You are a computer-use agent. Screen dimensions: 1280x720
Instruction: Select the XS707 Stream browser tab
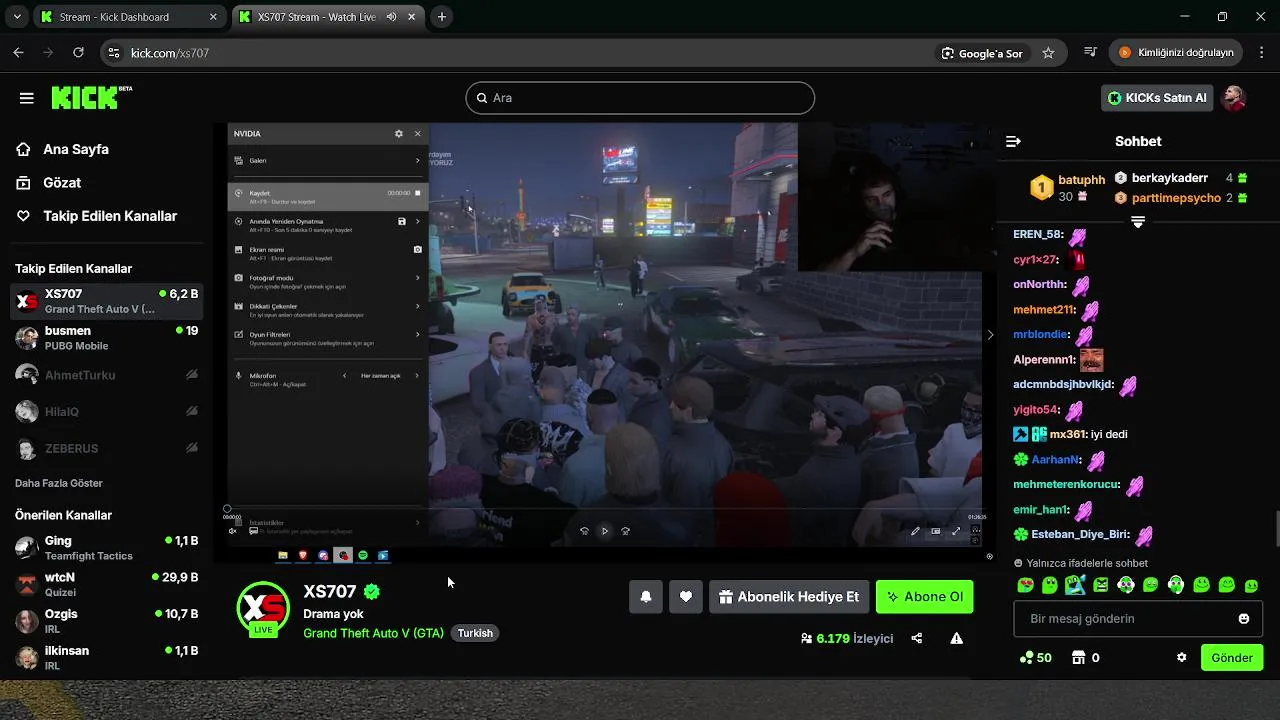(328, 17)
